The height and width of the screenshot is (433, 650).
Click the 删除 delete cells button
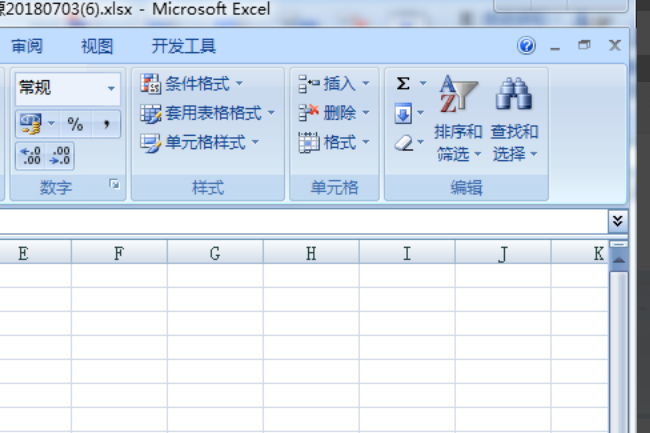[x=327, y=113]
